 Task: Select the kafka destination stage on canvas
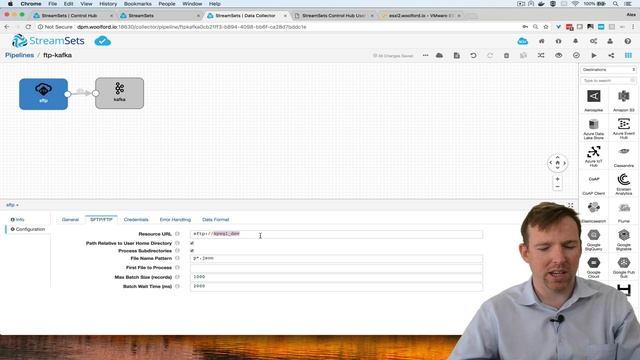coord(119,93)
